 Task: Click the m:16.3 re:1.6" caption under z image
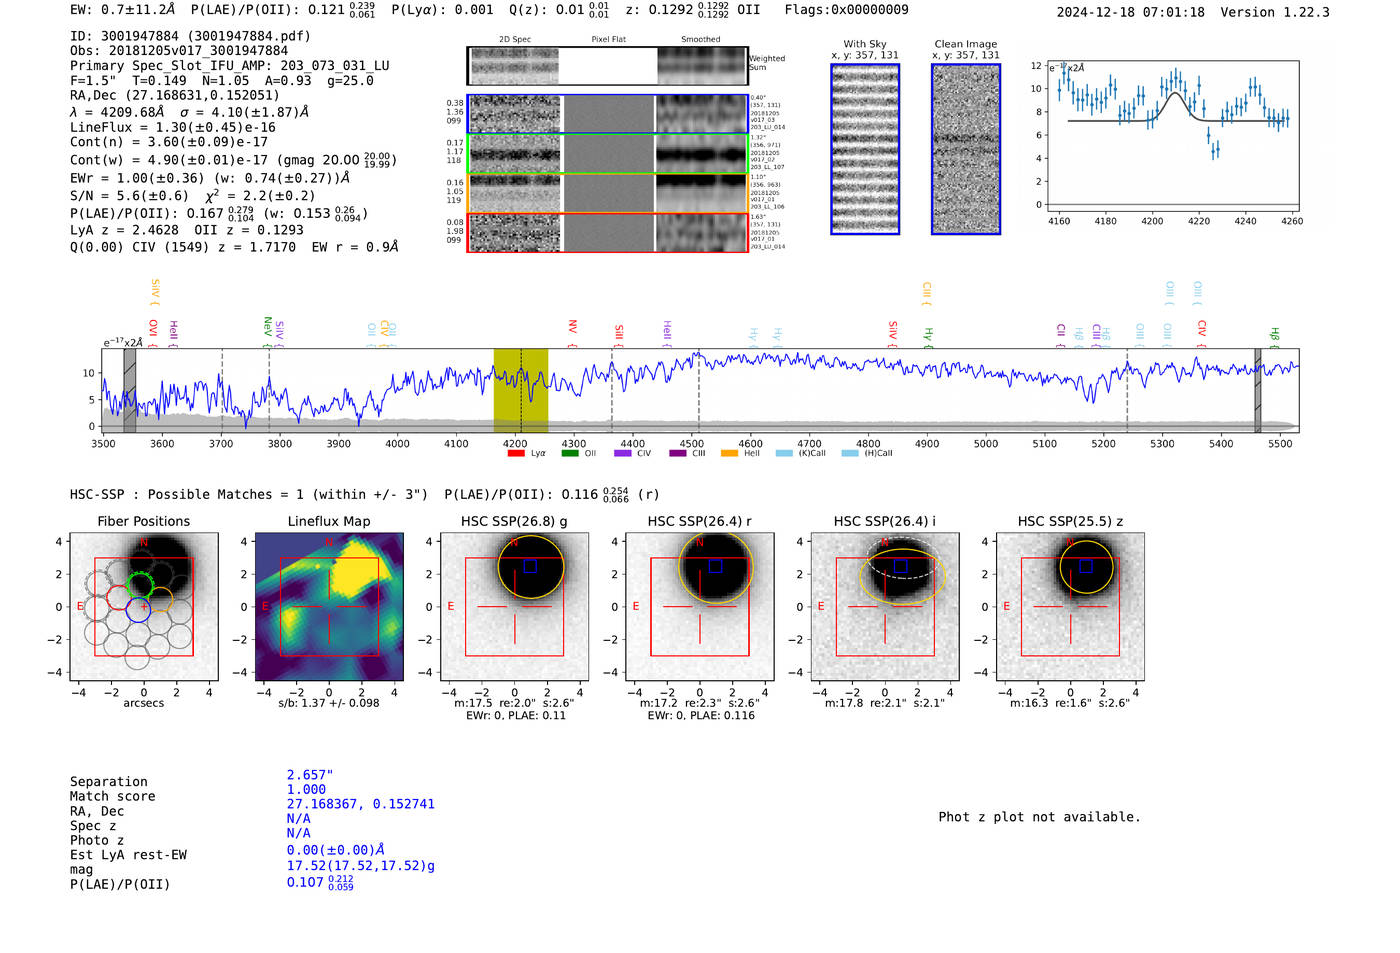point(1070,703)
